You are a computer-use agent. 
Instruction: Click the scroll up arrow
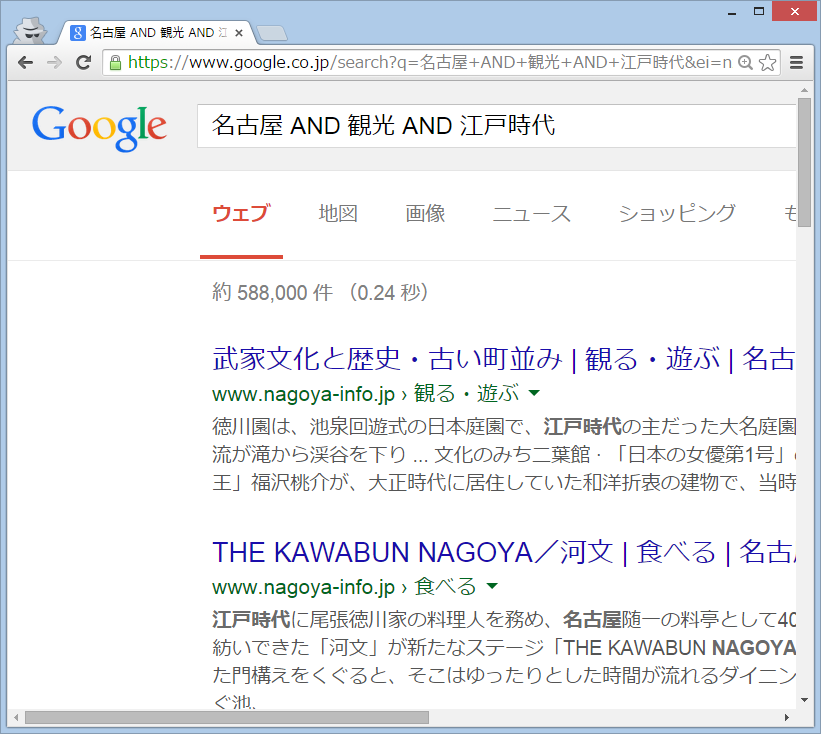click(805, 90)
